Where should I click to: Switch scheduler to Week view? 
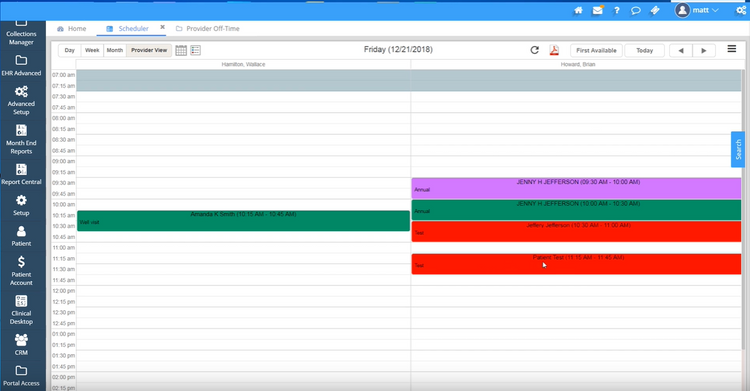point(92,50)
